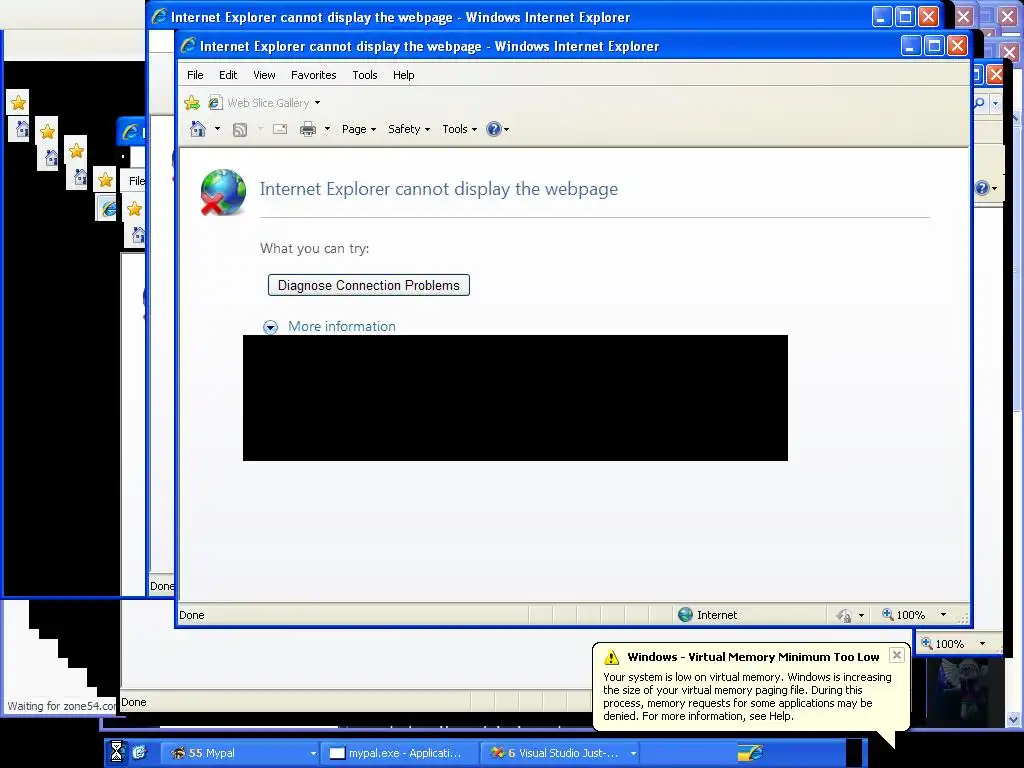Click the system tray icon on the taskbar

tap(749, 752)
